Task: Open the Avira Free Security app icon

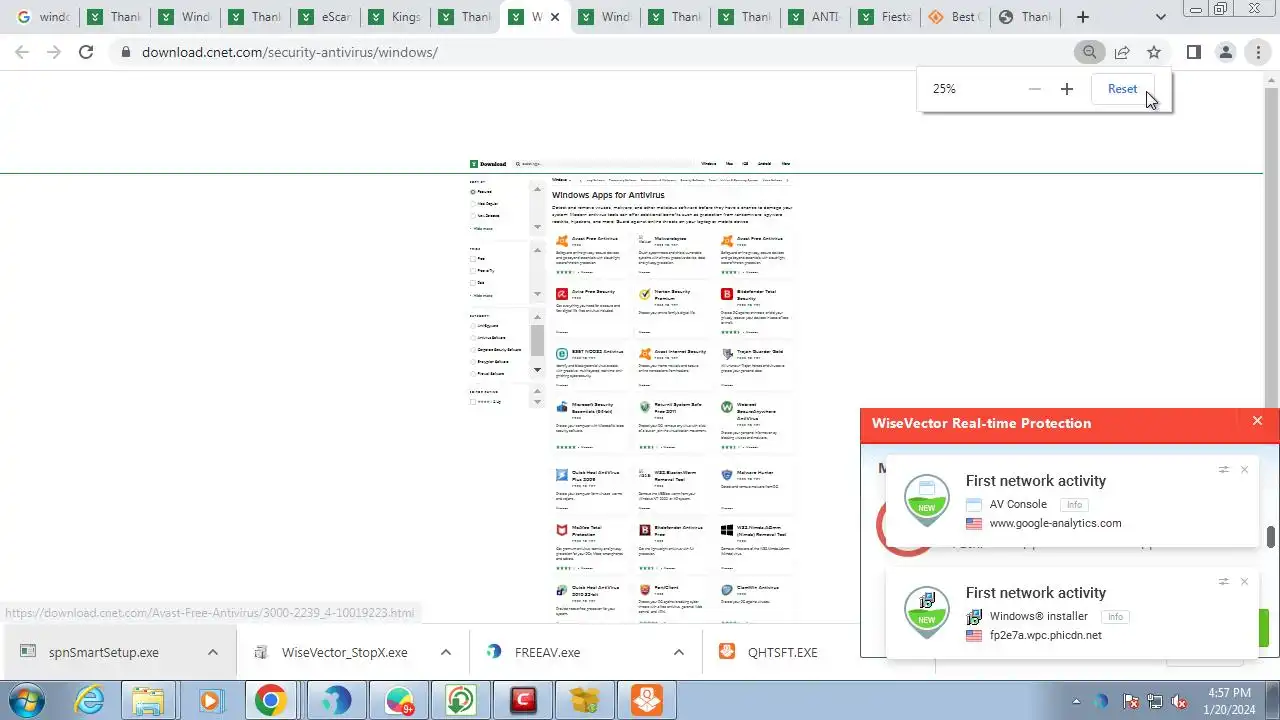Action: coord(563,295)
